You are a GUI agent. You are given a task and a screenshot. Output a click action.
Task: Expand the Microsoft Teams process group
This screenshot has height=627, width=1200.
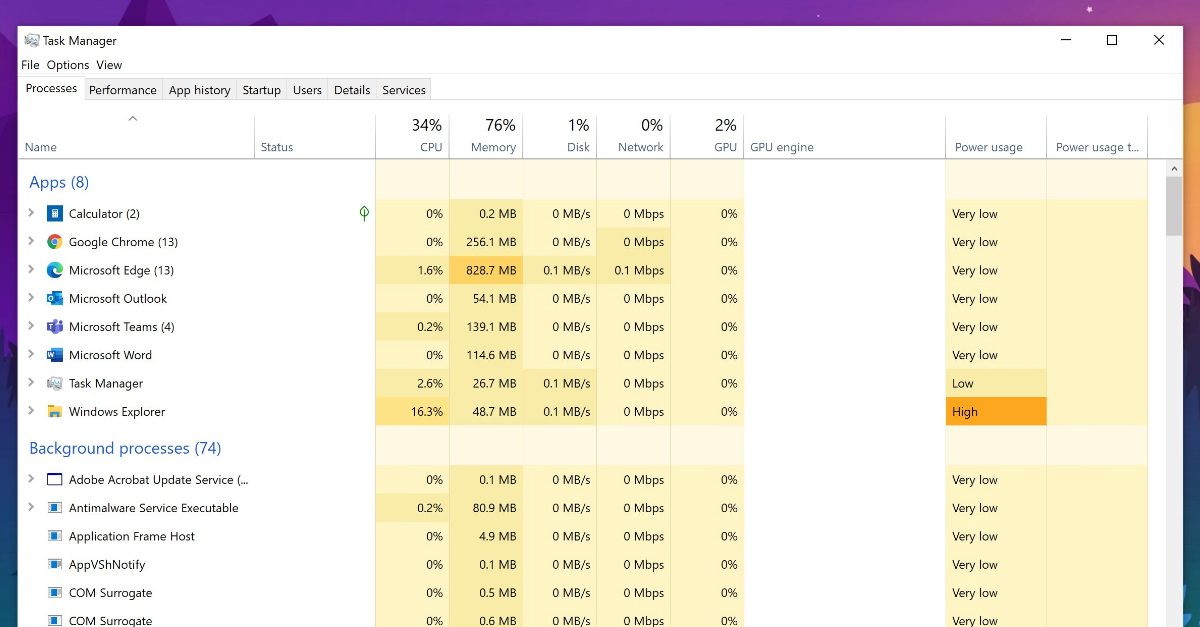pos(31,327)
